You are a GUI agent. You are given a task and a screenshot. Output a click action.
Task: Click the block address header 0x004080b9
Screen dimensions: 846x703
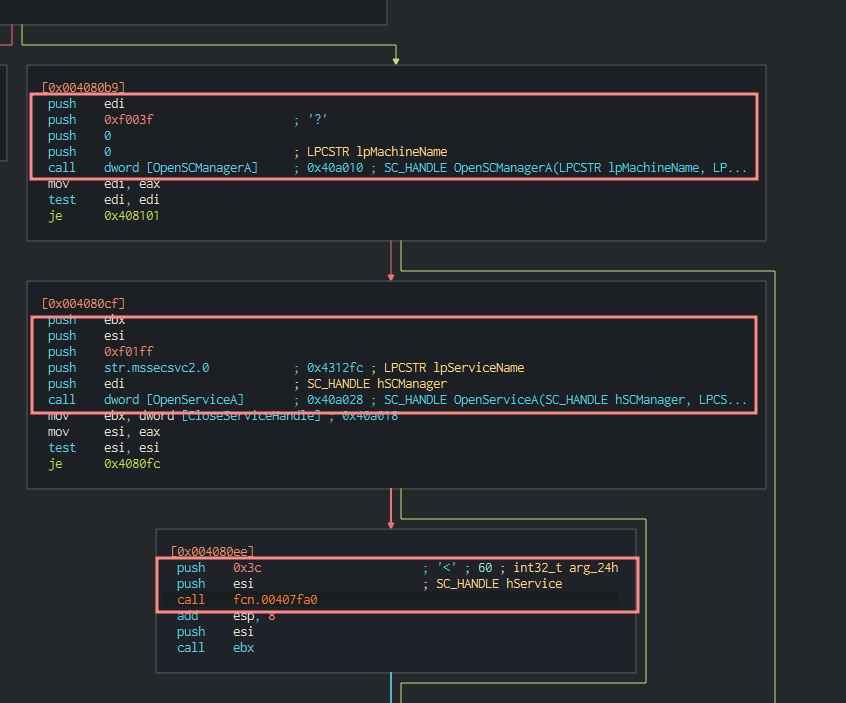click(x=83, y=87)
